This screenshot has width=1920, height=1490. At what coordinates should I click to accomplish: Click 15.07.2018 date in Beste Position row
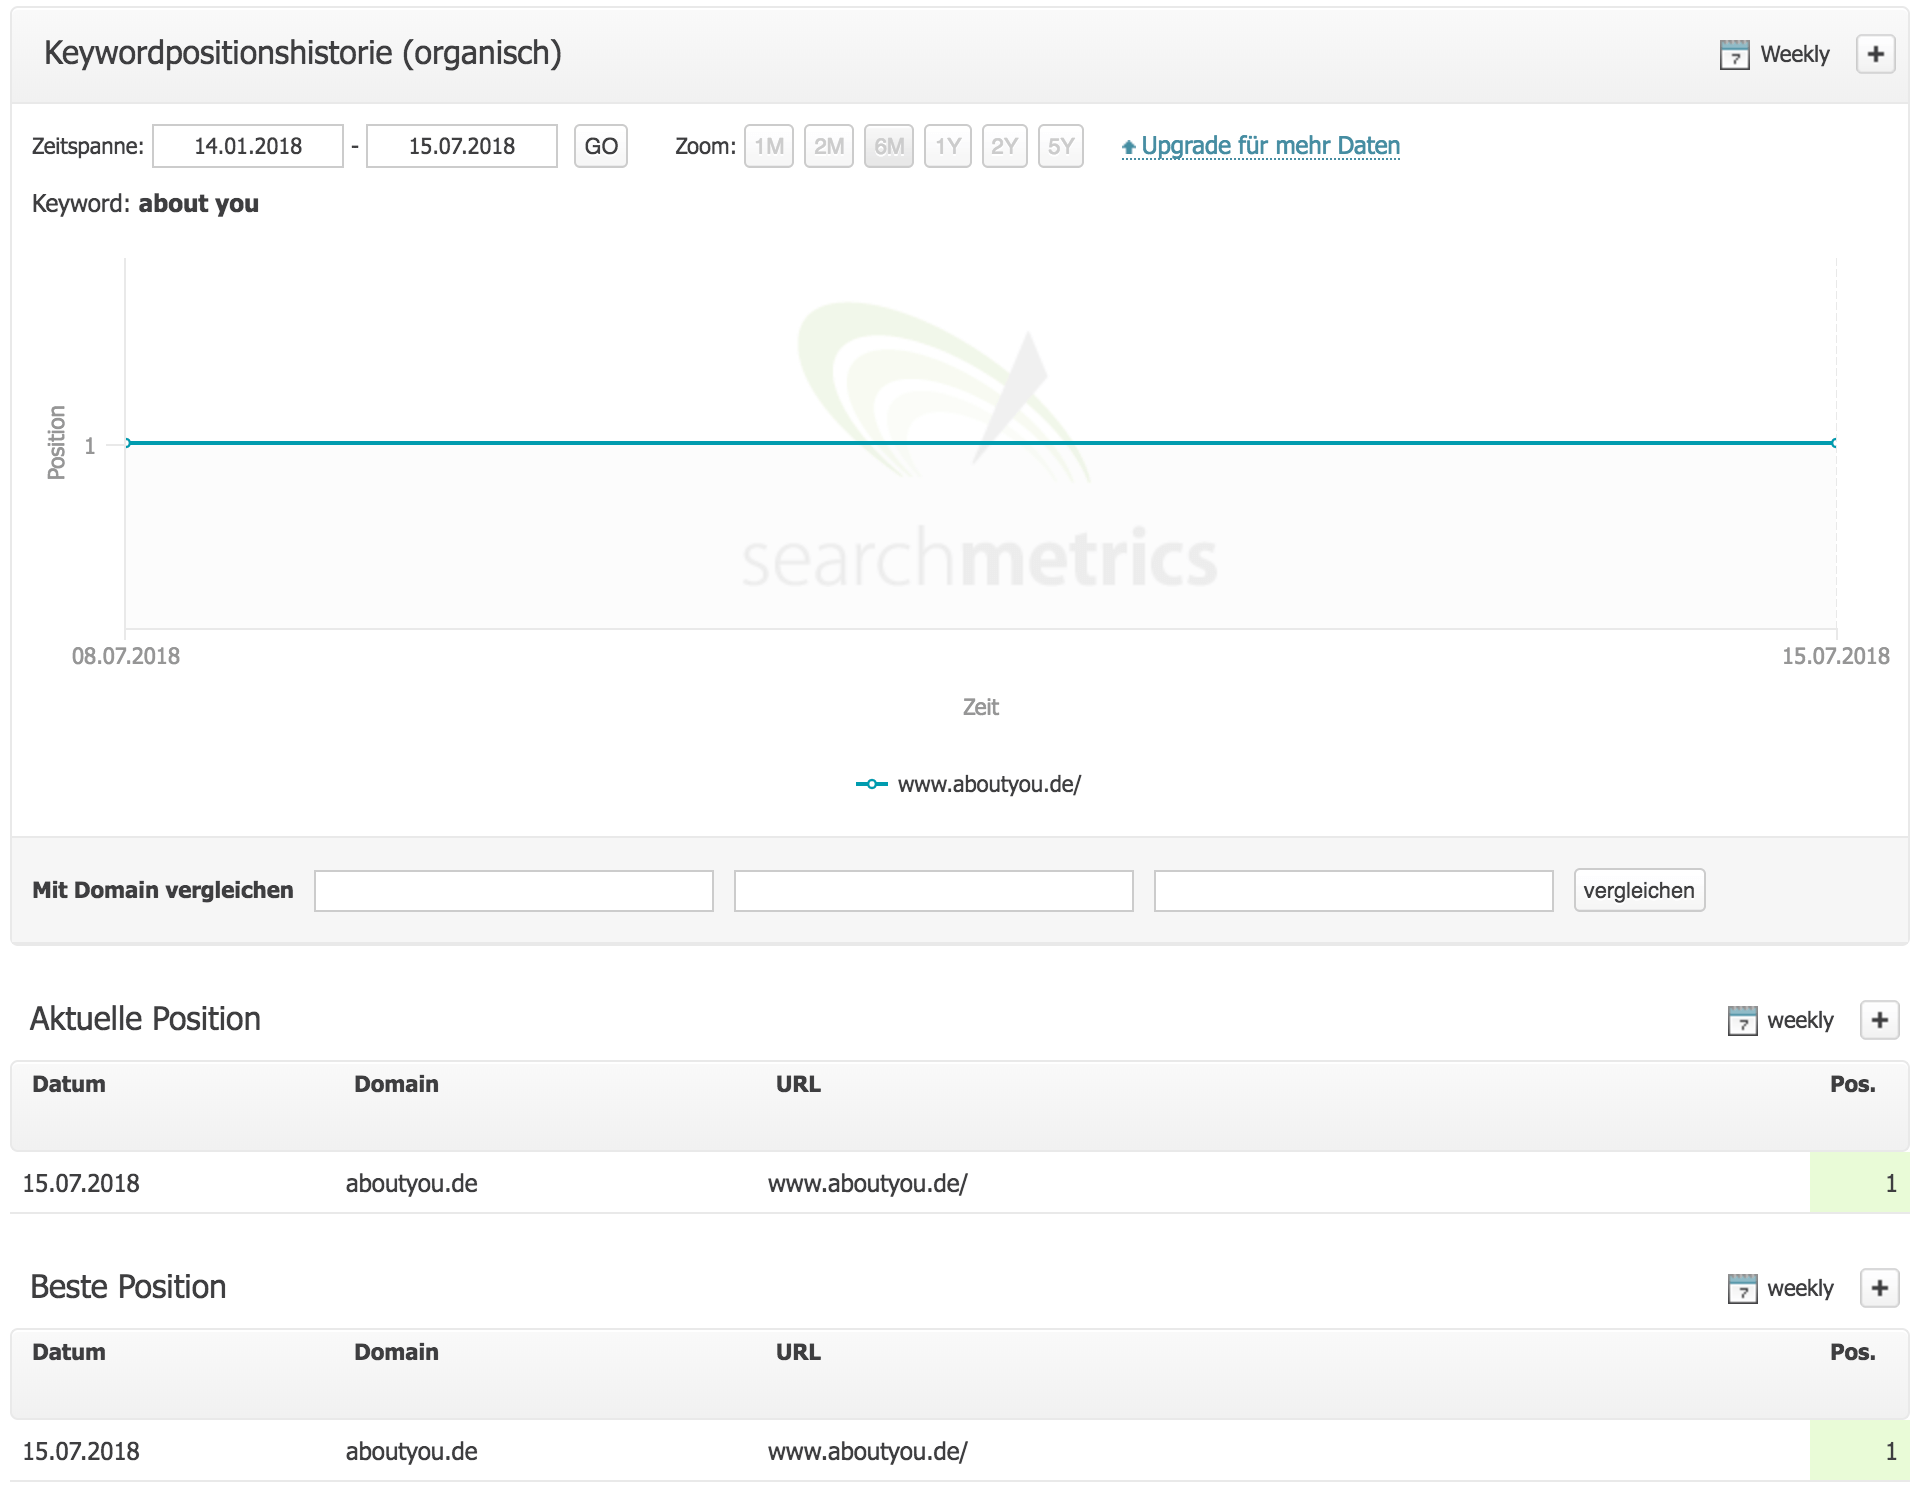pos(81,1451)
